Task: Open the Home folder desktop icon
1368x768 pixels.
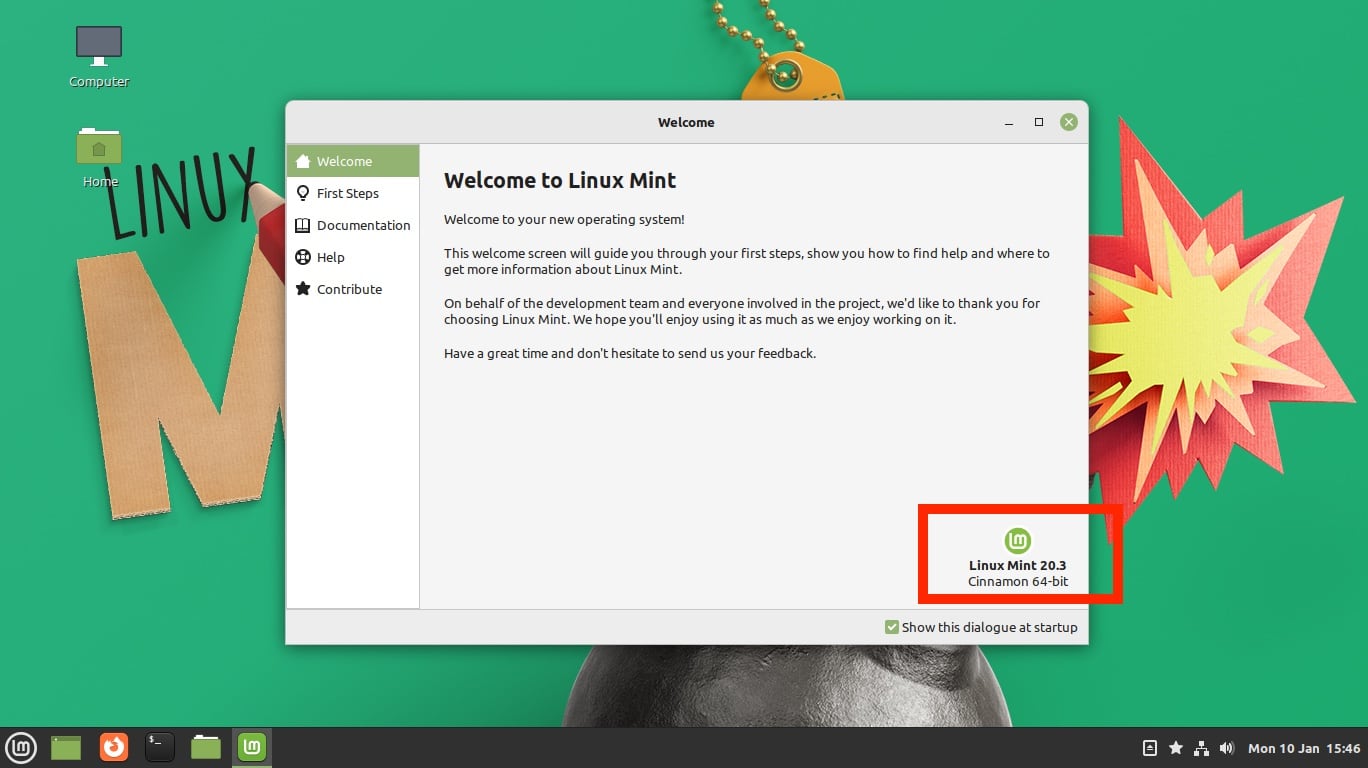Action: 99,157
